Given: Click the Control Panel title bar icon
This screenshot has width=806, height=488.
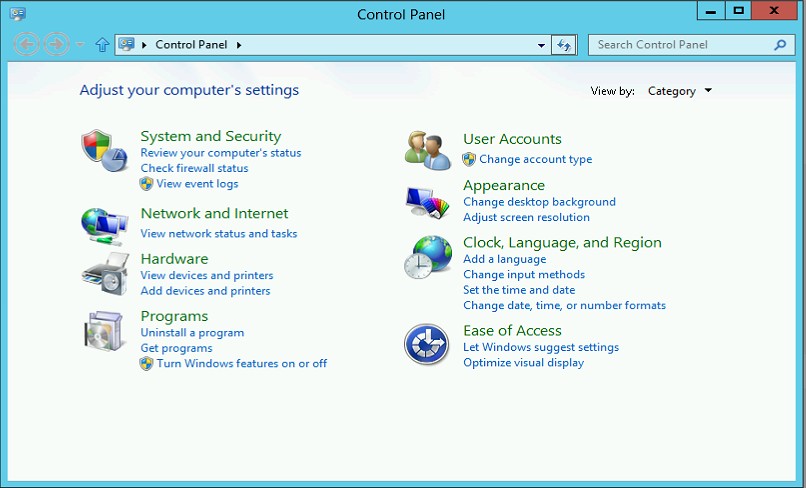Looking at the screenshot, I should point(17,14).
